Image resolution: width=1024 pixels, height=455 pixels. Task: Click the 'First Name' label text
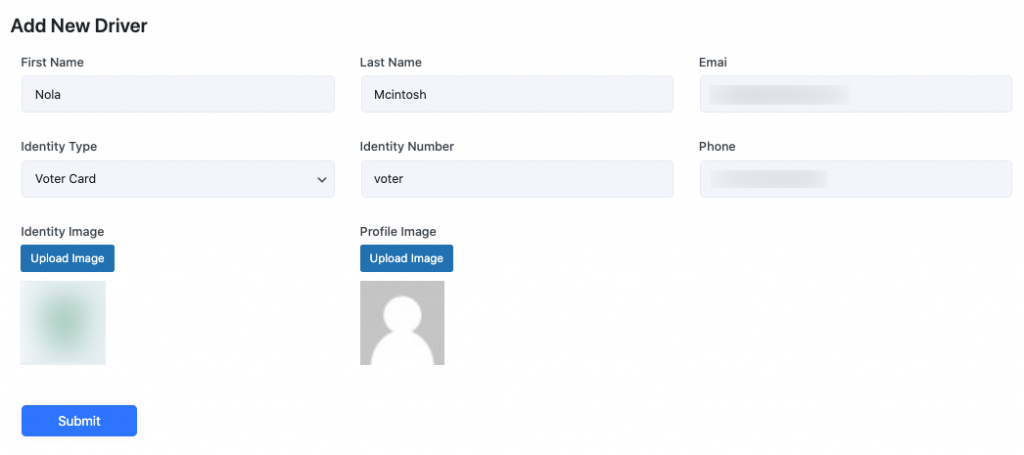pyautogui.click(x=52, y=62)
